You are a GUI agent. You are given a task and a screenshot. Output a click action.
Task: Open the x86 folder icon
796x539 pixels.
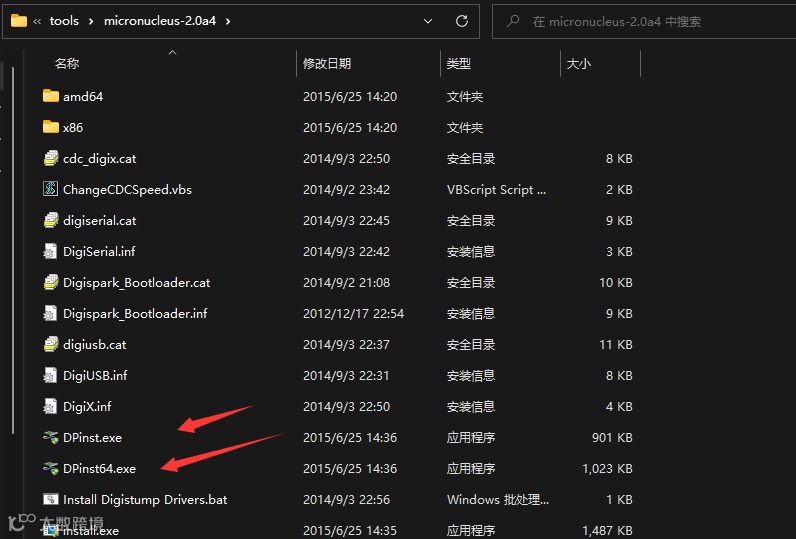(x=51, y=127)
